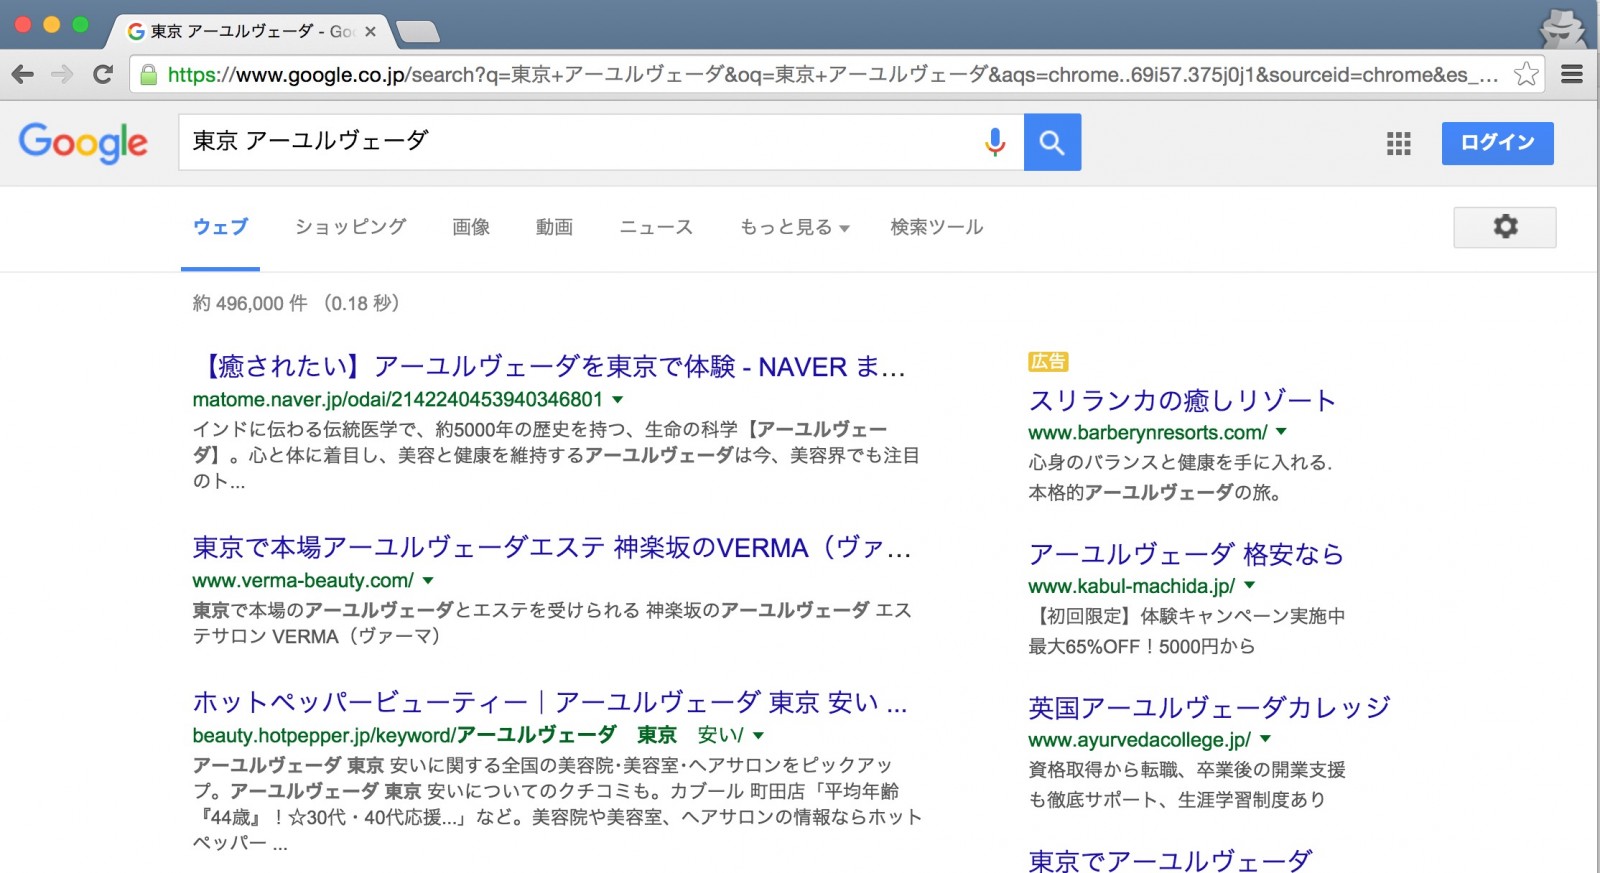
Task: Start voice search with microphone icon
Action: [x=994, y=142]
